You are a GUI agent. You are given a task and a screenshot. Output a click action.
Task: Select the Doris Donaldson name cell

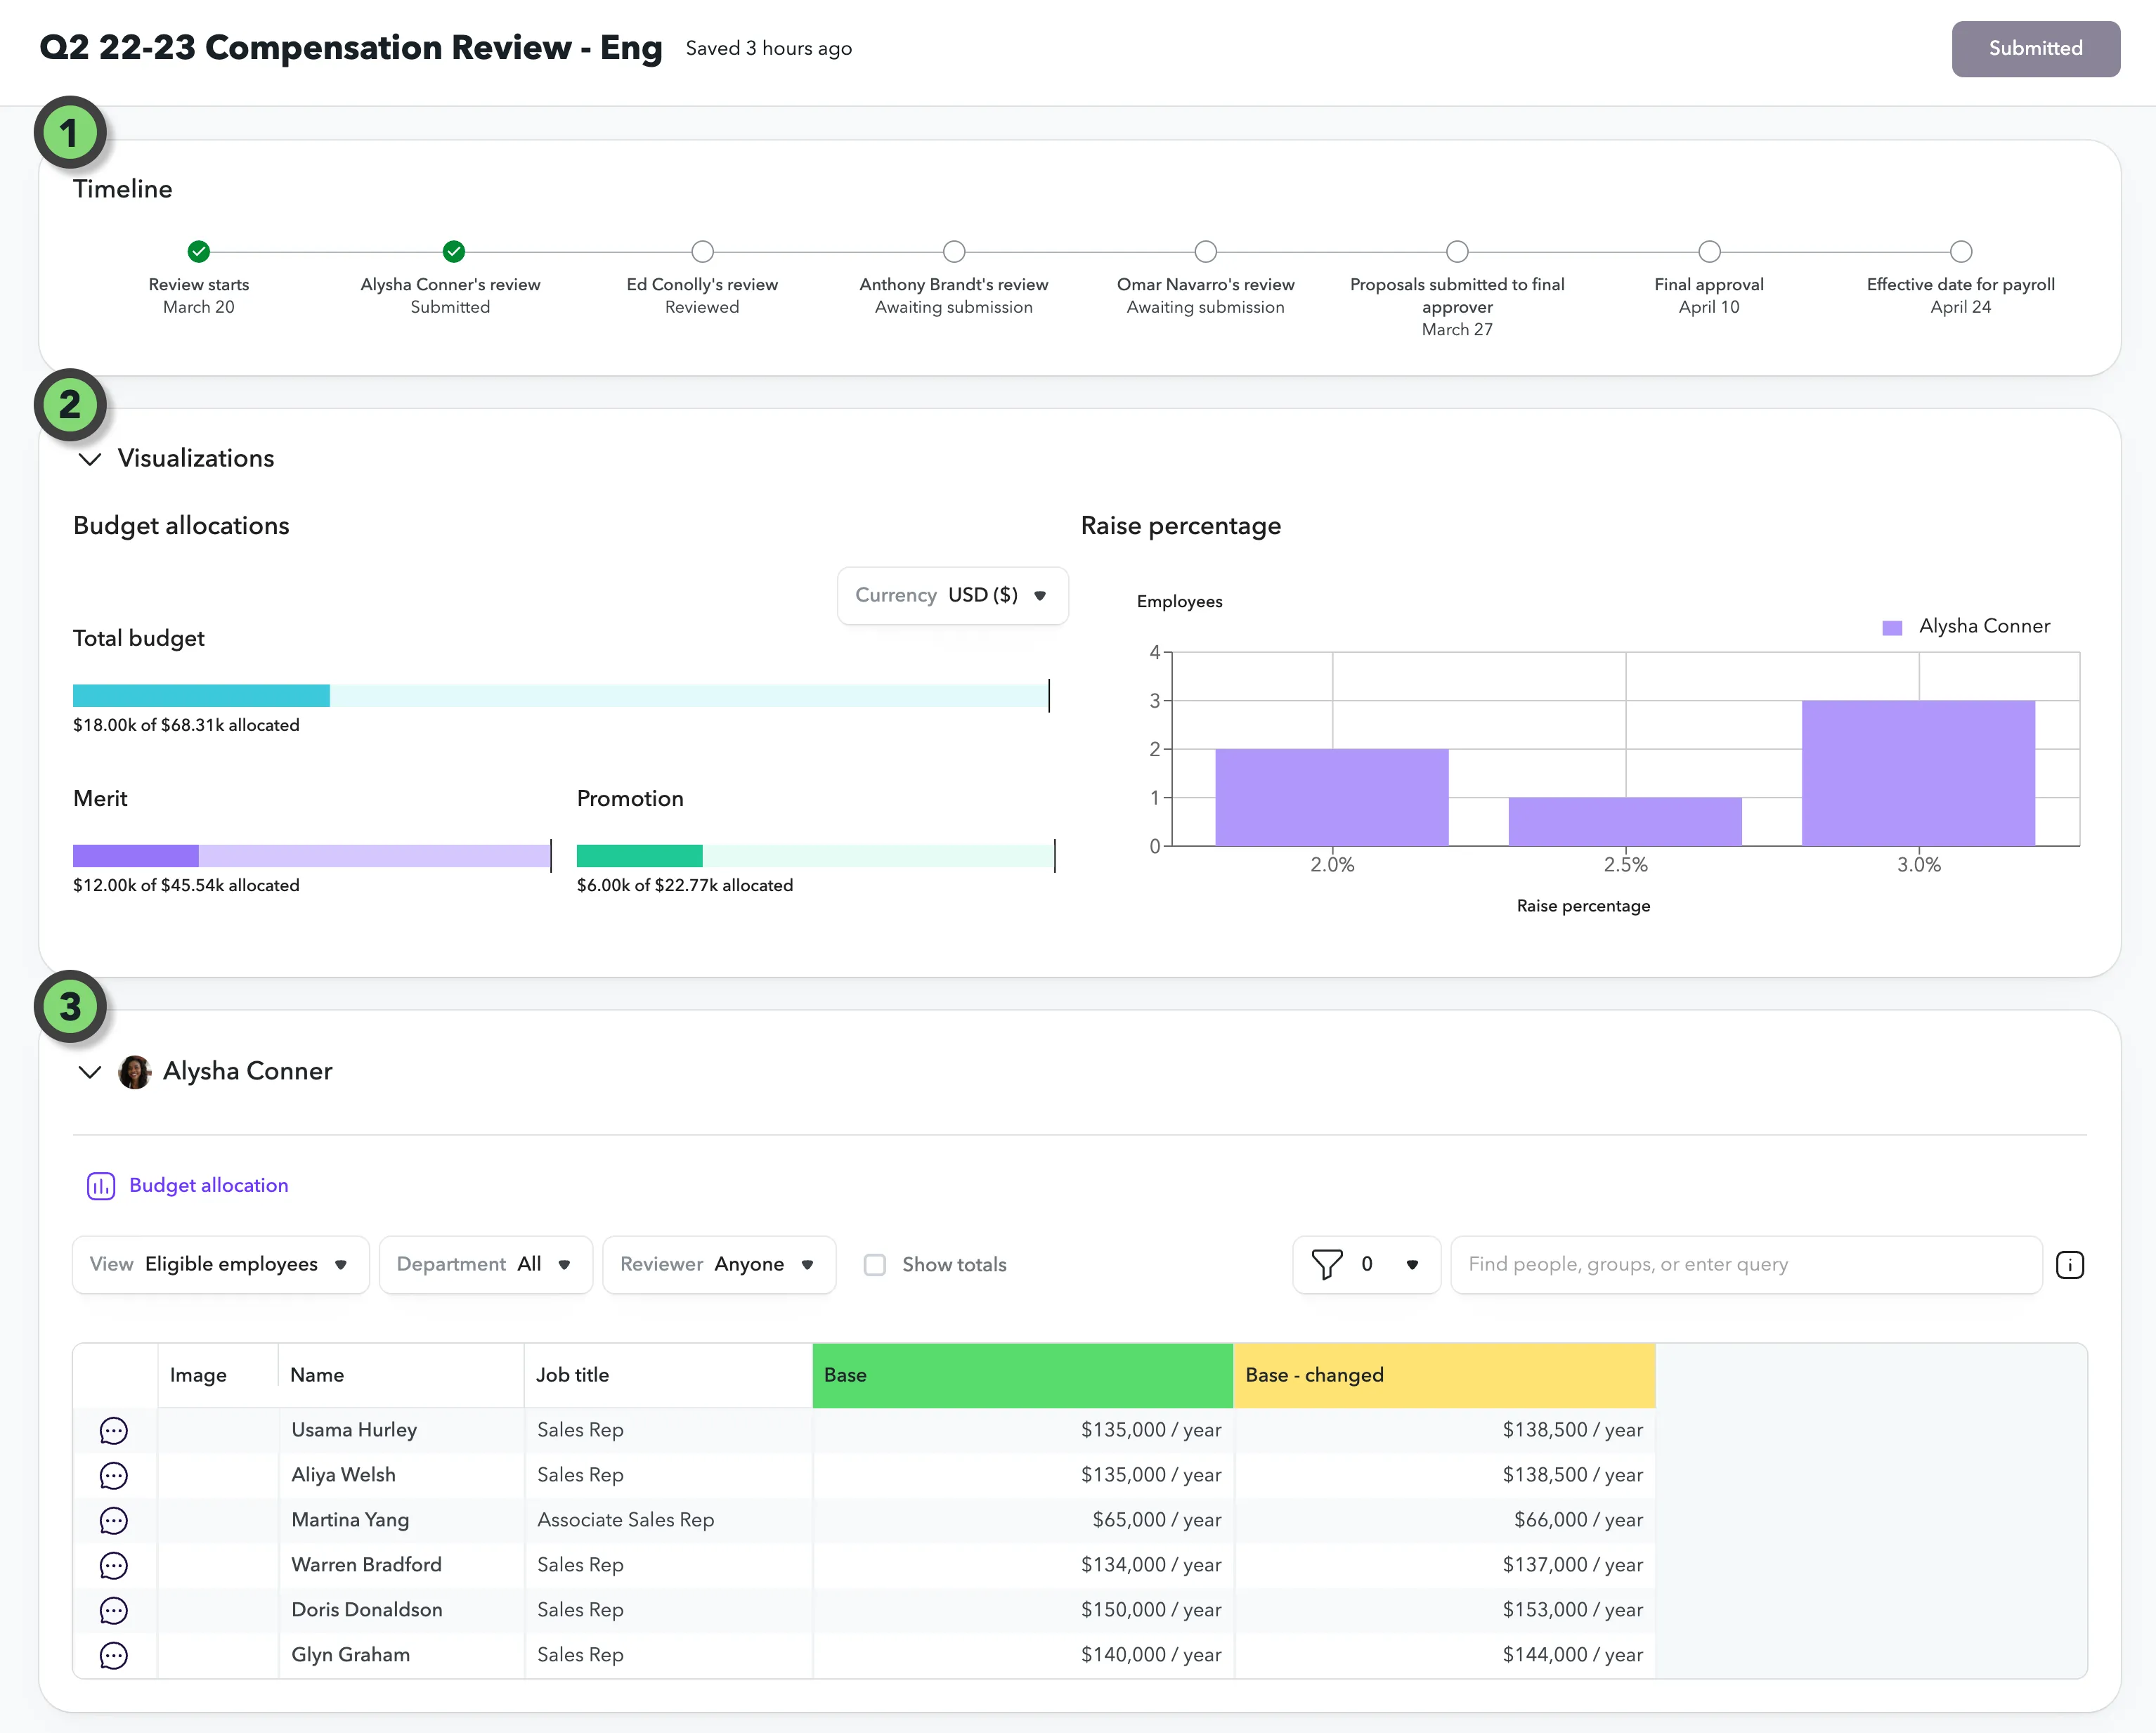tap(401, 1610)
